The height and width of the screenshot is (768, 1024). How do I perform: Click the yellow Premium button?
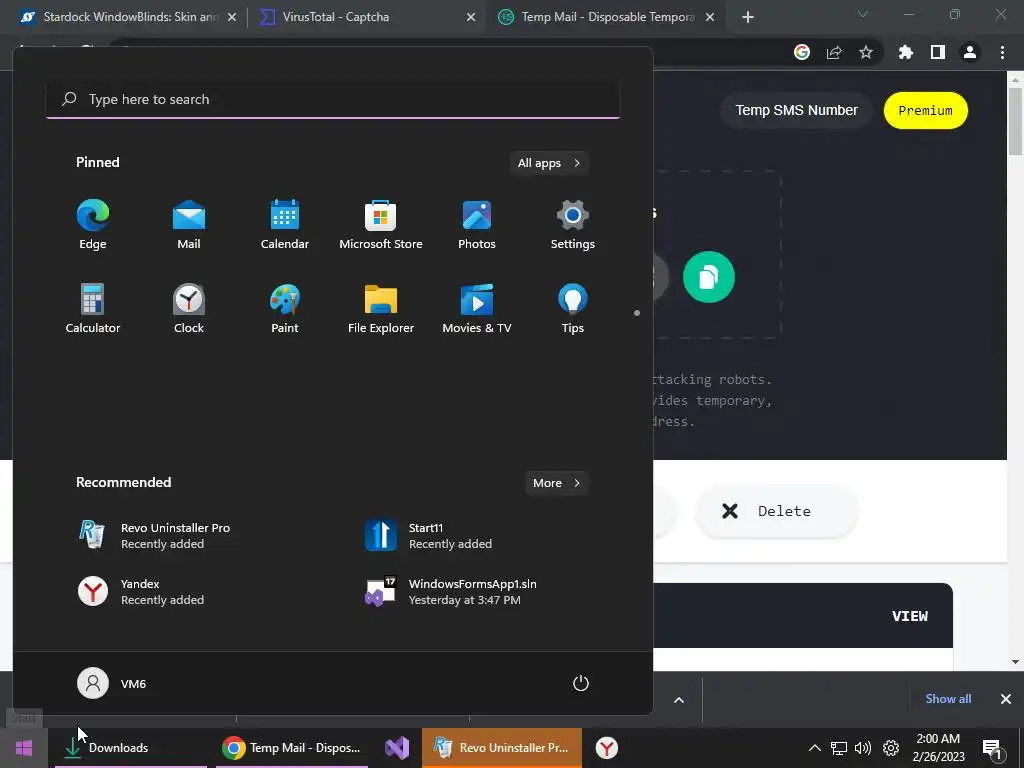925,110
